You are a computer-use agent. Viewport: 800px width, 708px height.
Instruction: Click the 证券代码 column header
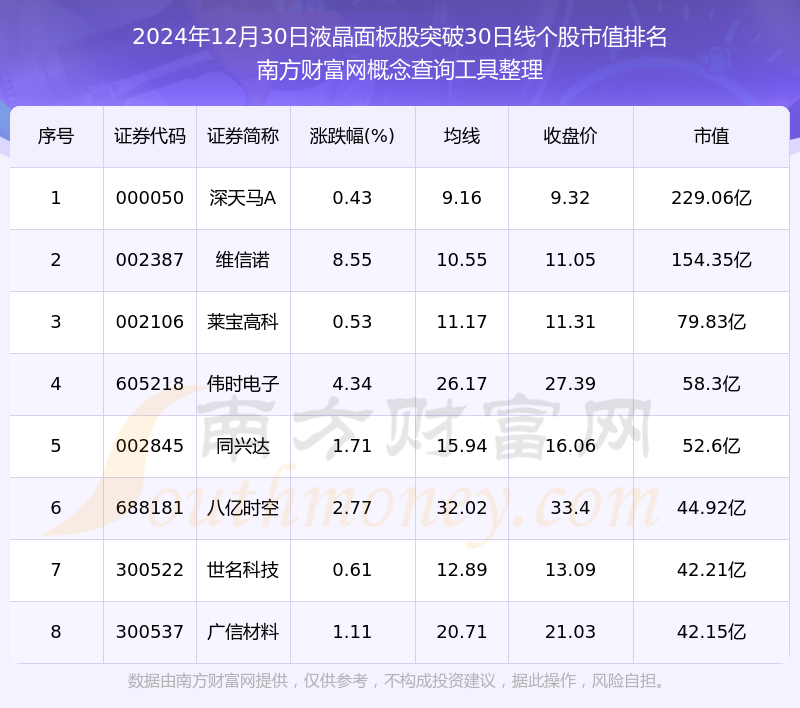(x=149, y=136)
